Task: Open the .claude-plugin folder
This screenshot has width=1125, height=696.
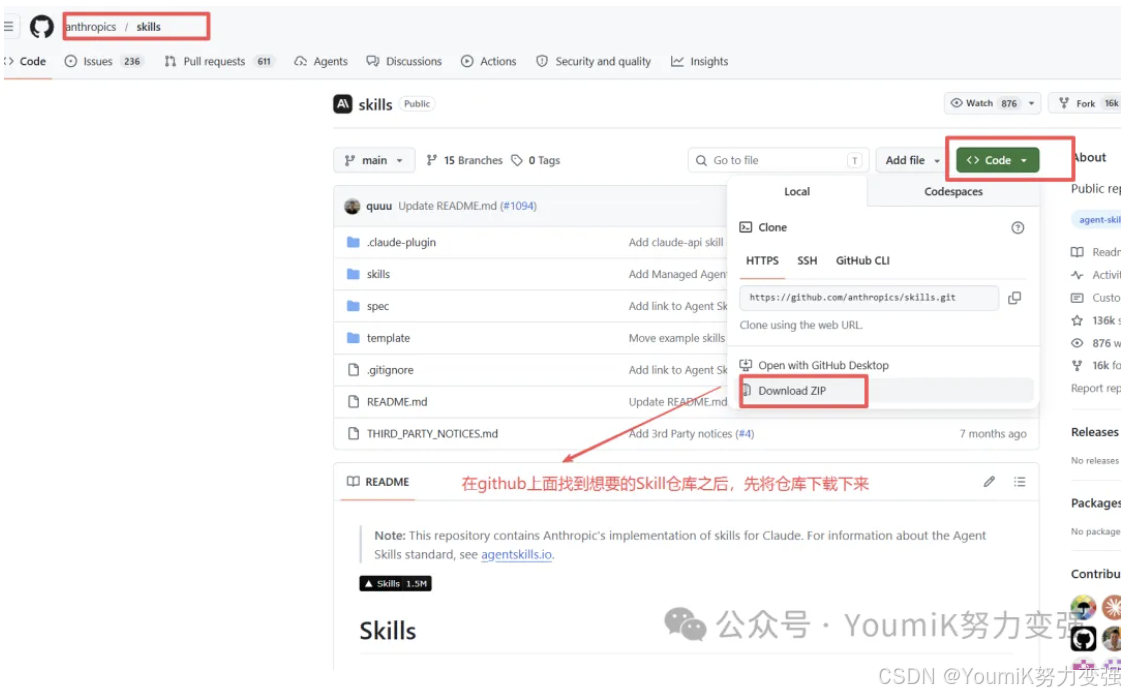Action: click(x=401, y=243)
